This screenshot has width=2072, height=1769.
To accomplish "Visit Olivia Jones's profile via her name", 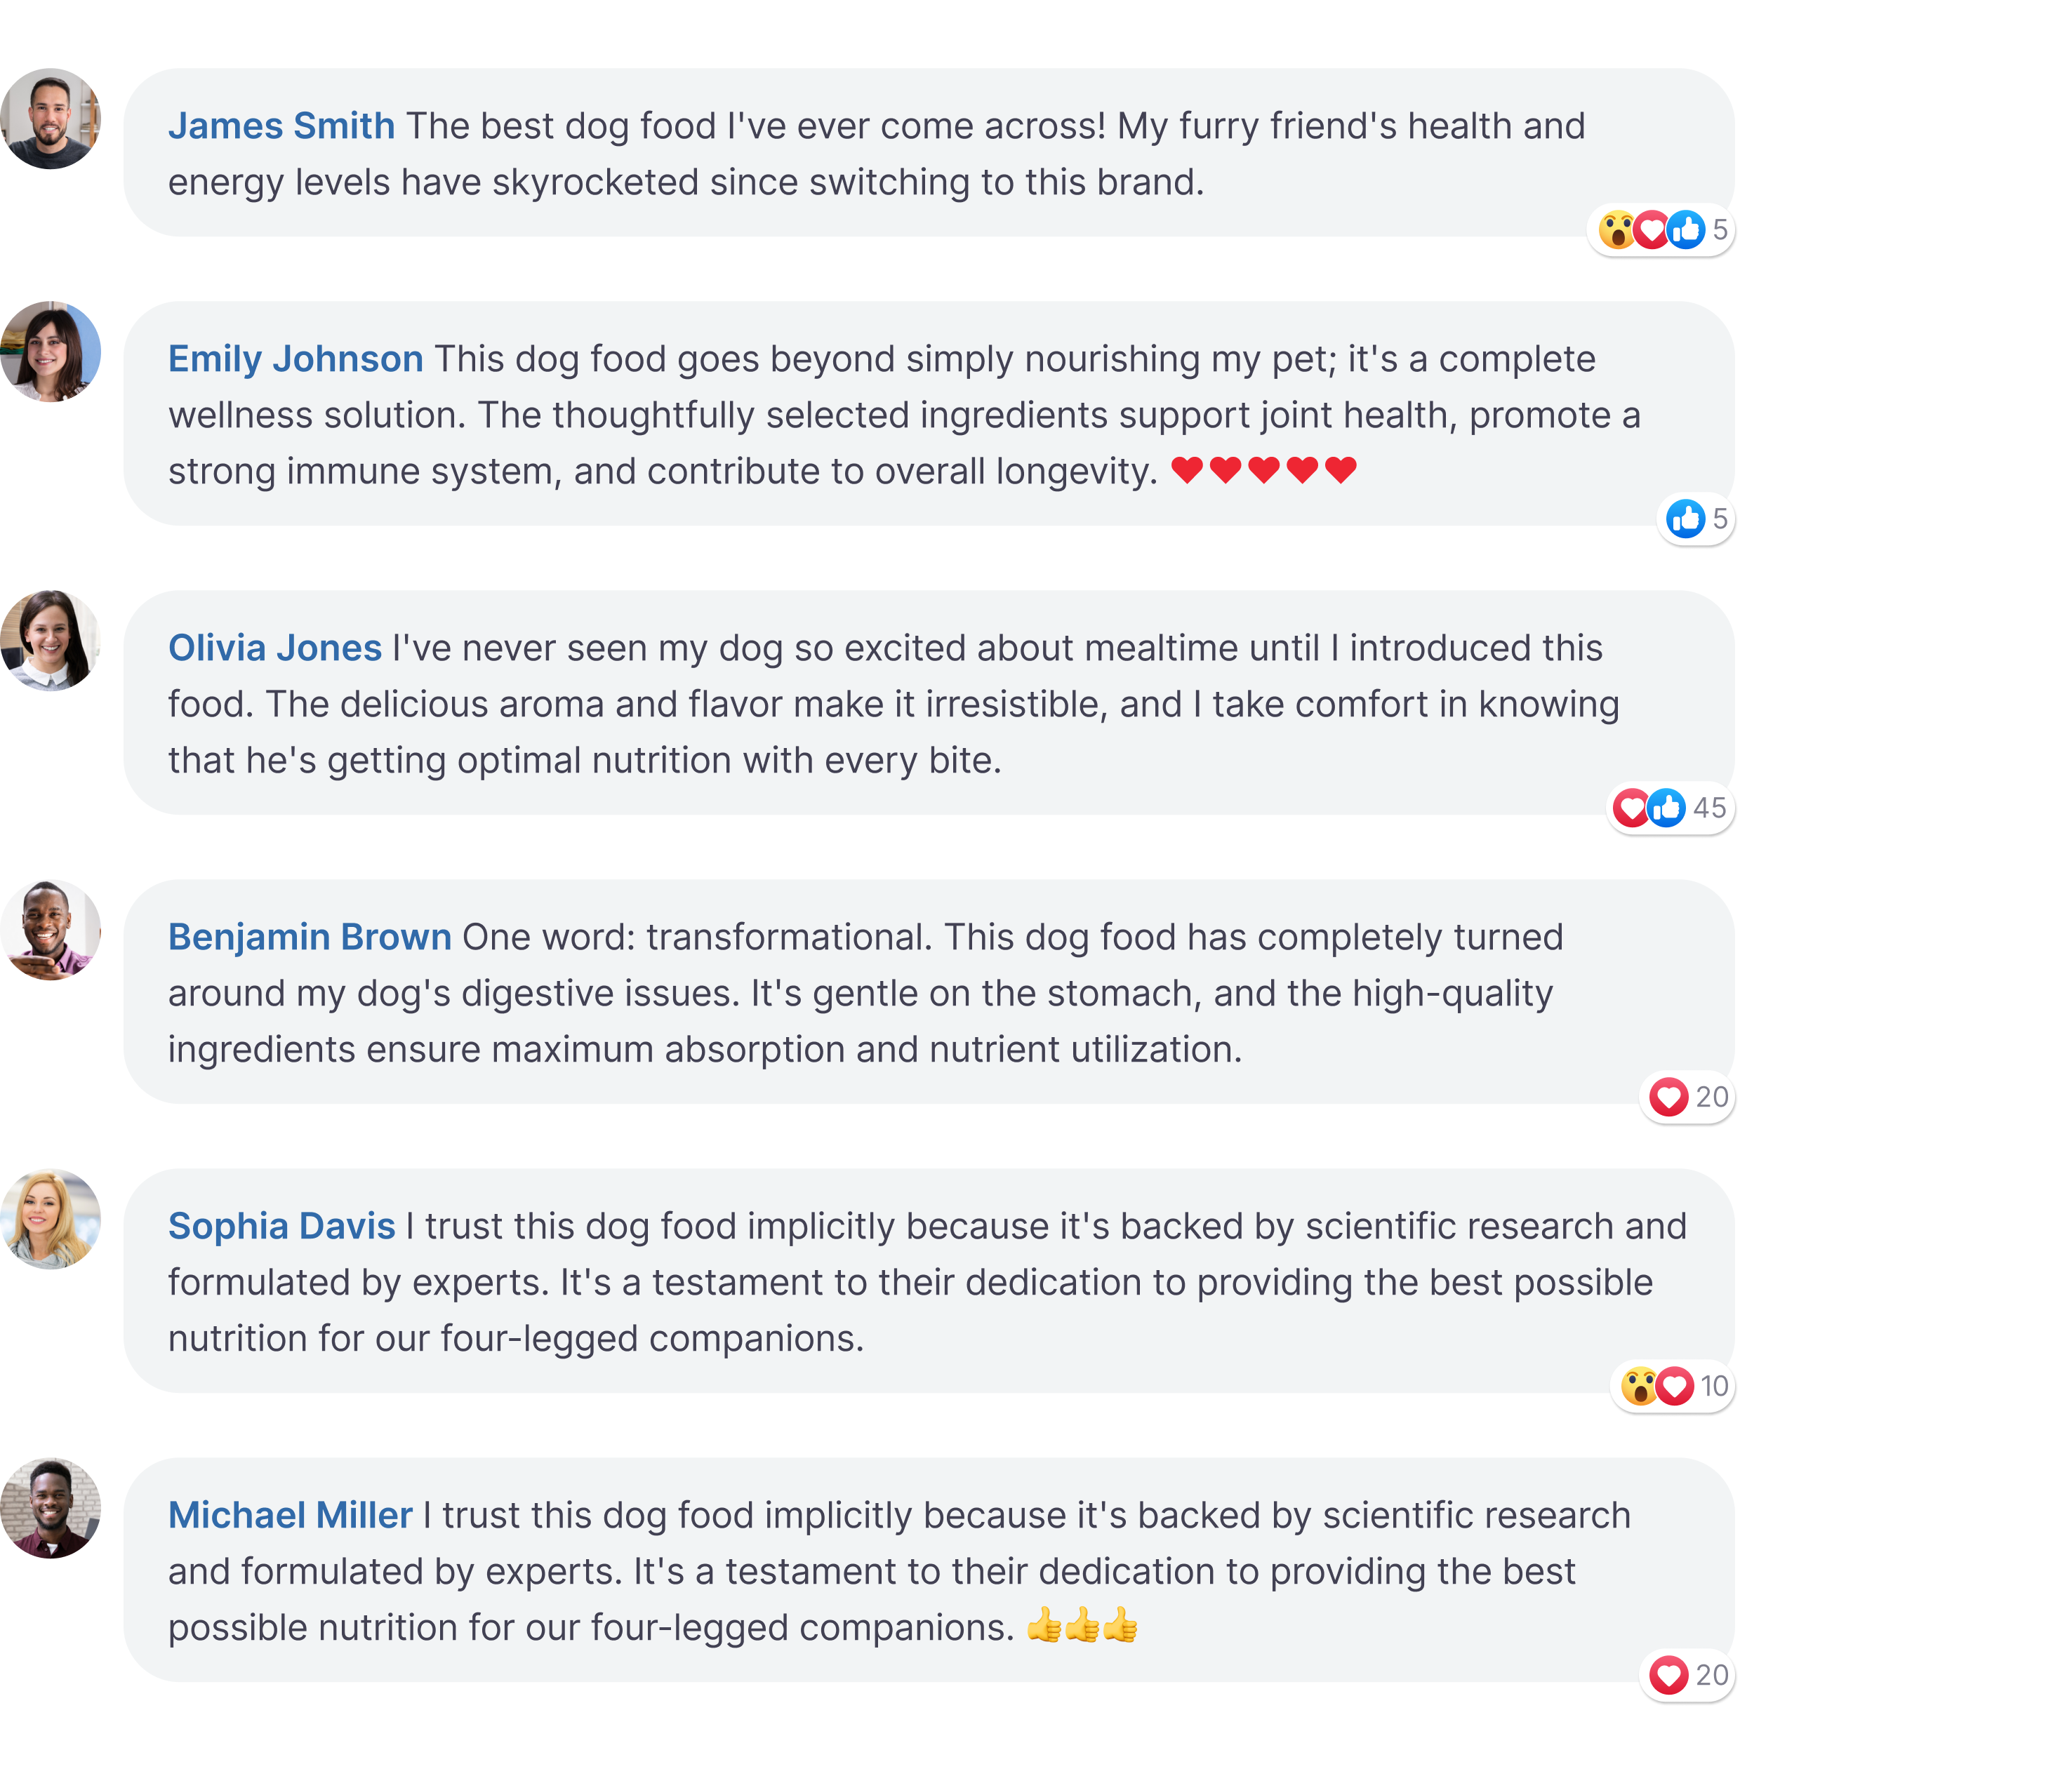I will coord(274,648).
